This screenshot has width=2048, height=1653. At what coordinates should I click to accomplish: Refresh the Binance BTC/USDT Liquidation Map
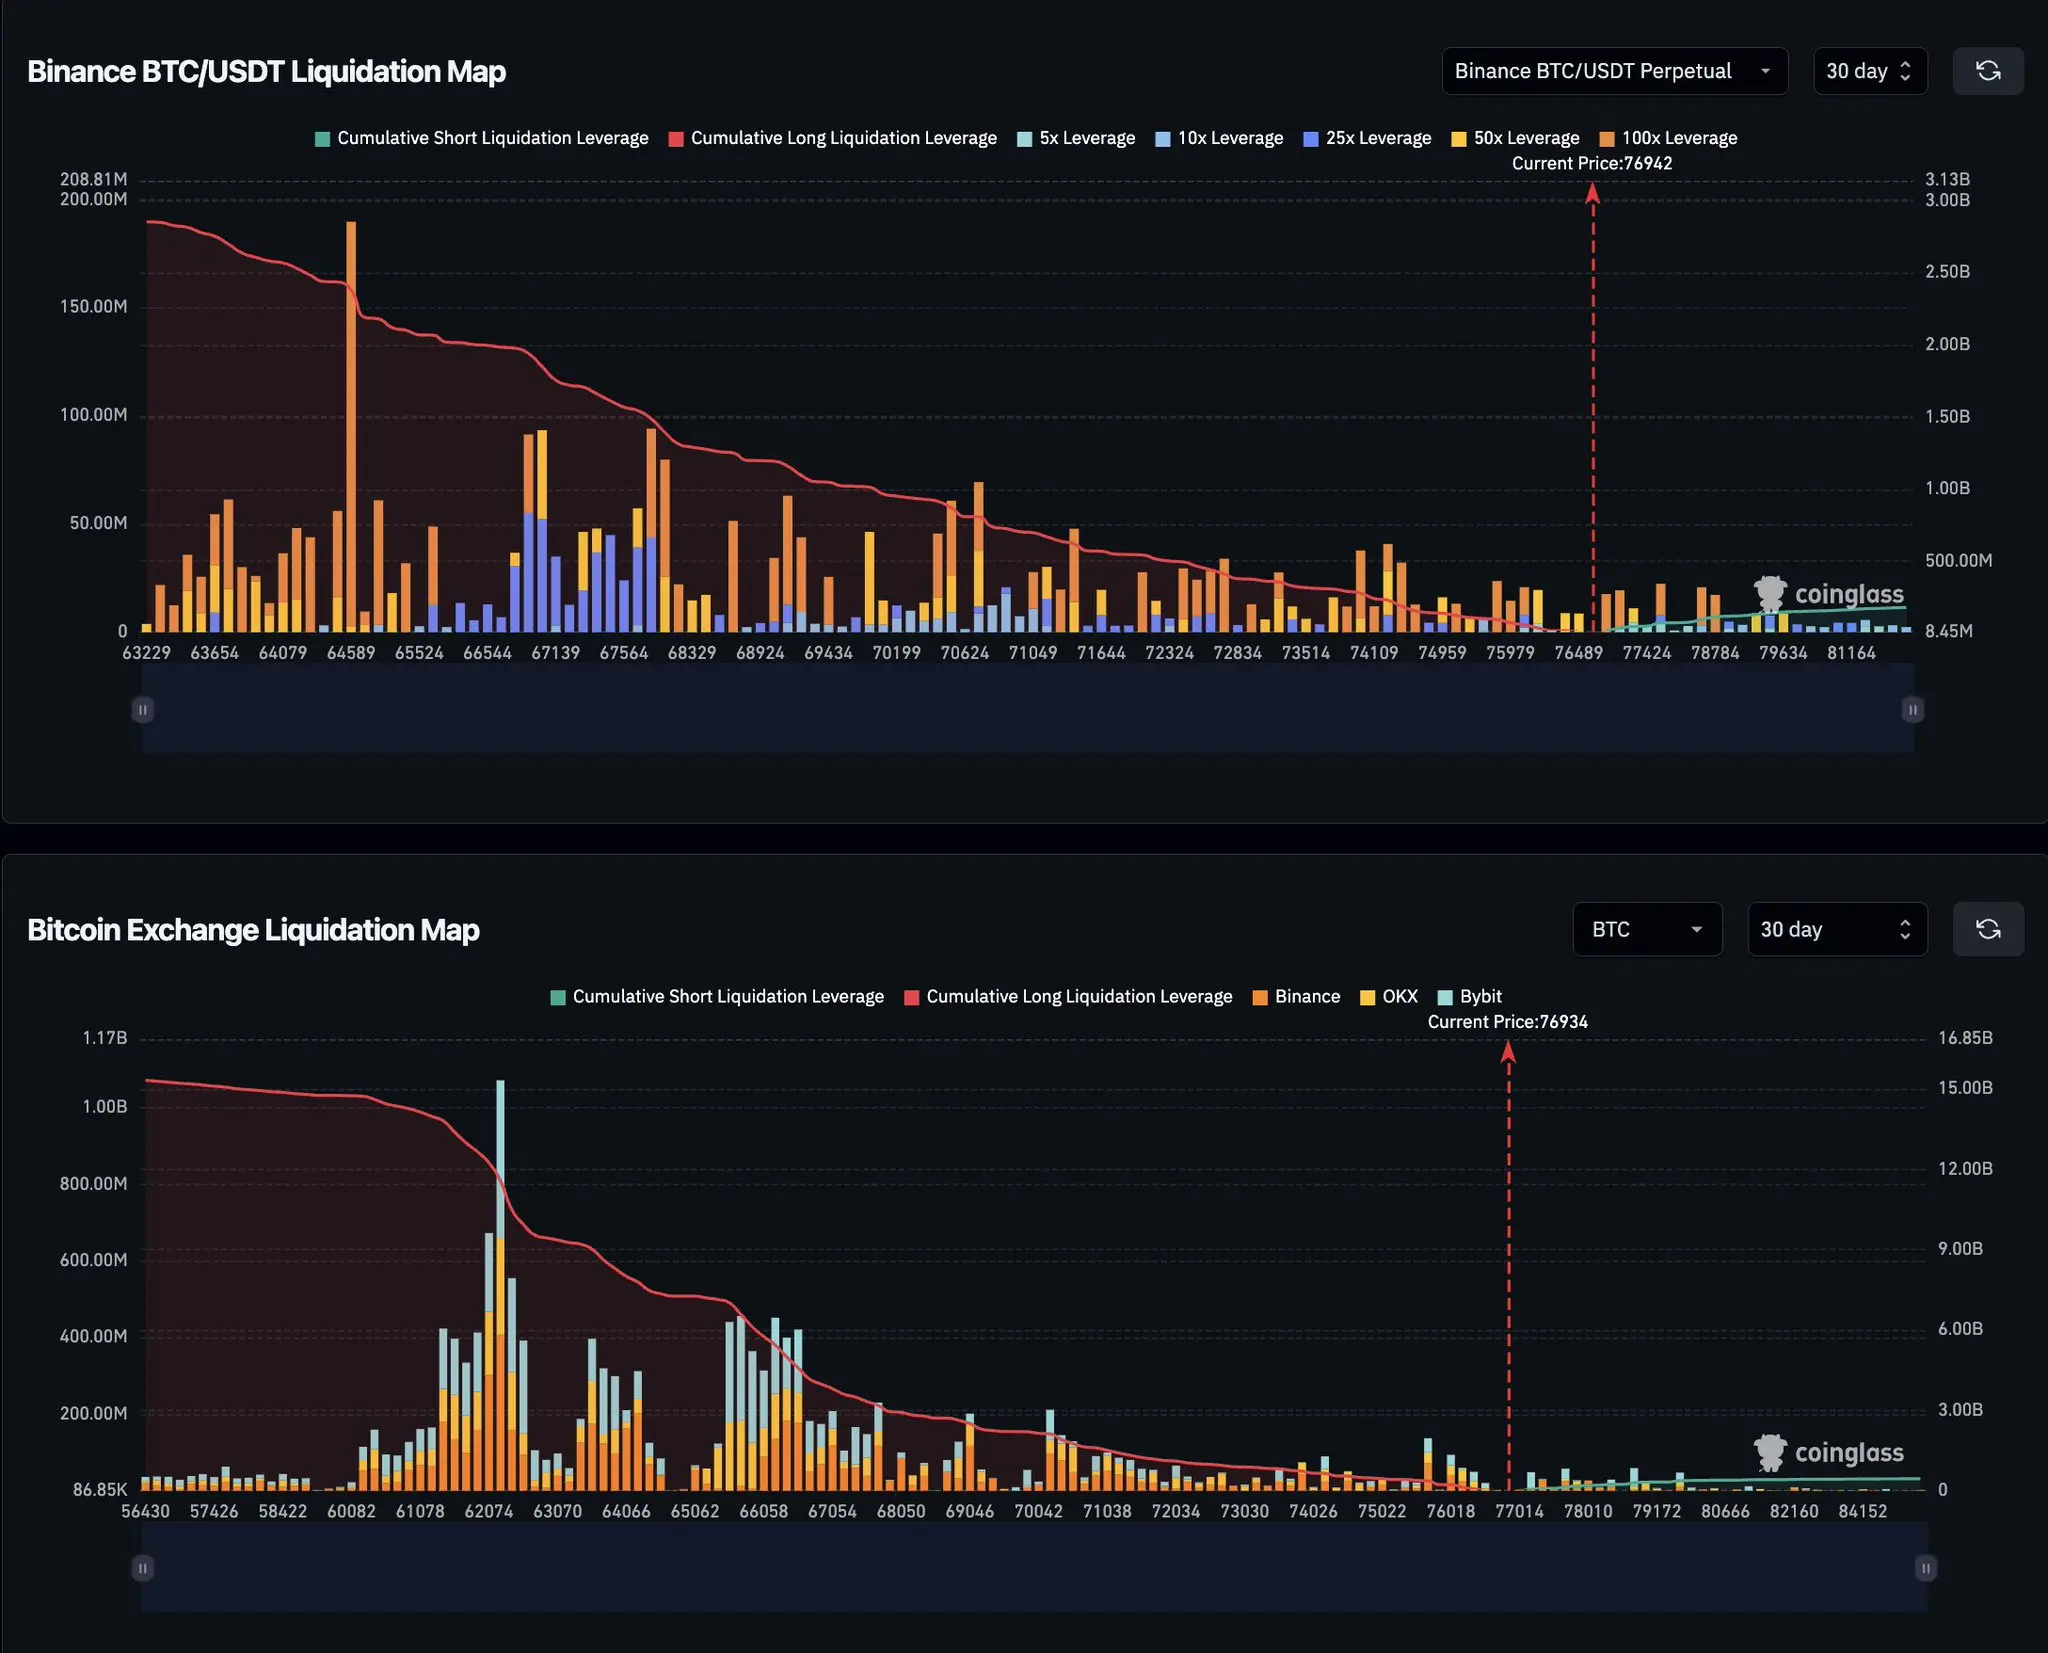pyautogui.click(x=1988, y=71)
